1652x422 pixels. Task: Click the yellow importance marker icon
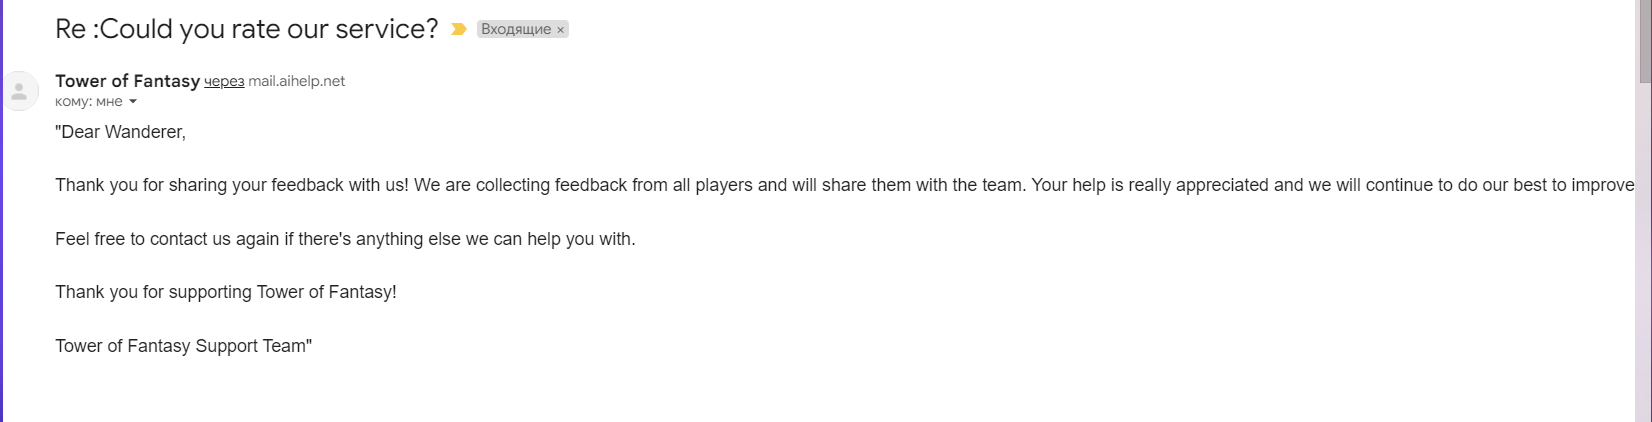point(459,29)
